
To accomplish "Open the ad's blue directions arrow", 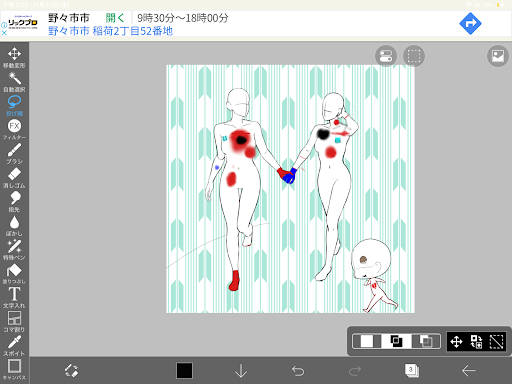I will 470,23.
